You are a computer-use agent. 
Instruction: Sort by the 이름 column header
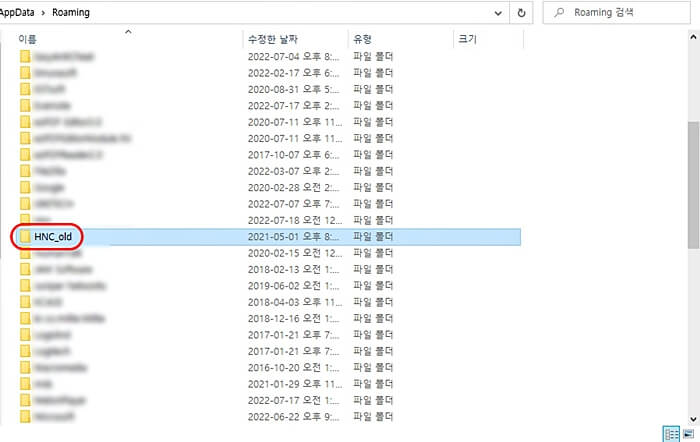(x=27, y=39)
